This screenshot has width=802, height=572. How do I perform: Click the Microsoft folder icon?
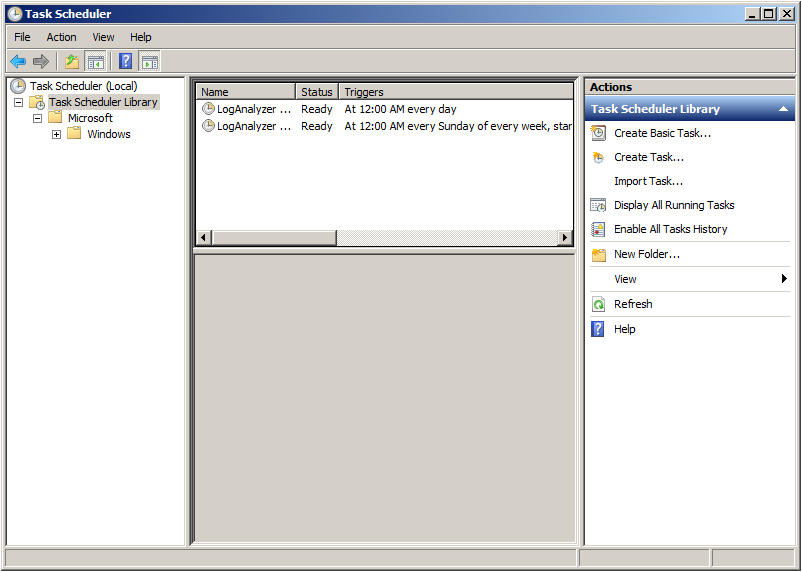tap(55, 118)
